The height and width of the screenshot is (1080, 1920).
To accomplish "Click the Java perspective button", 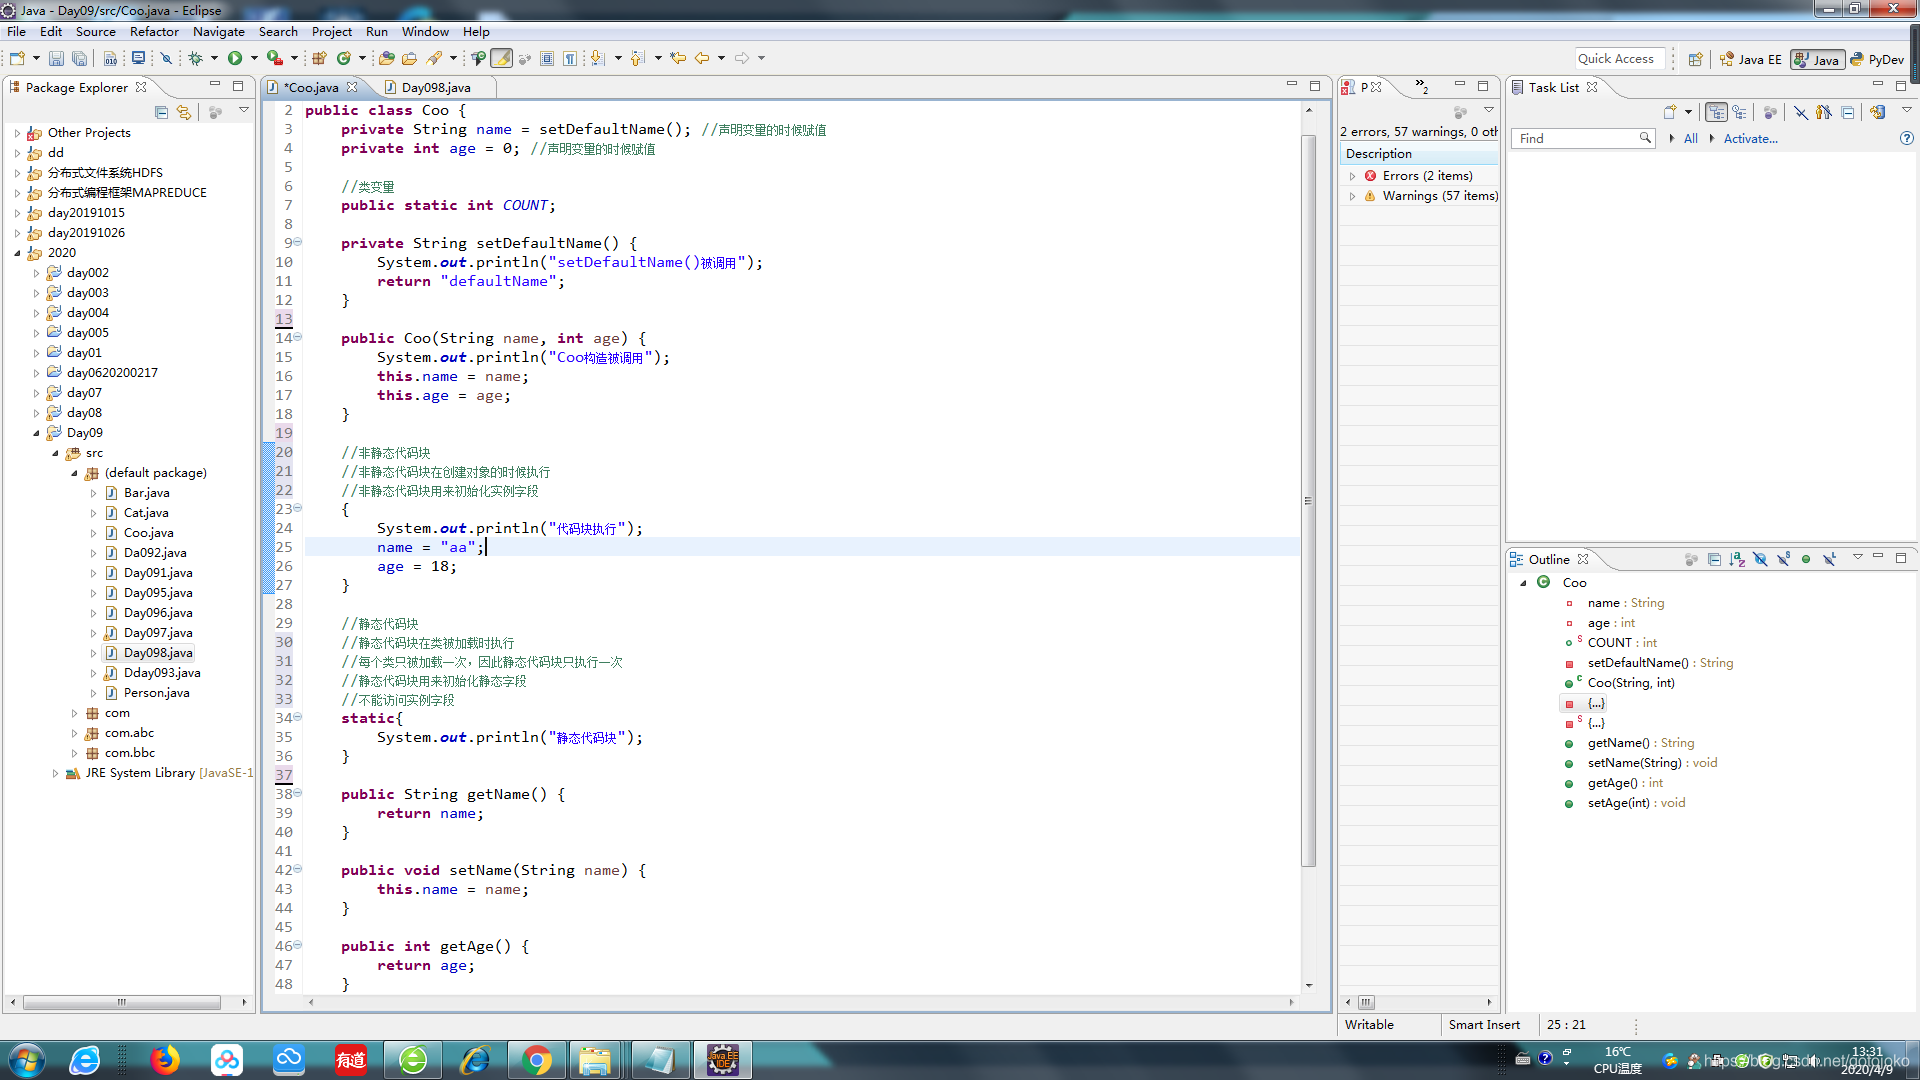I will coord(1817,59).
